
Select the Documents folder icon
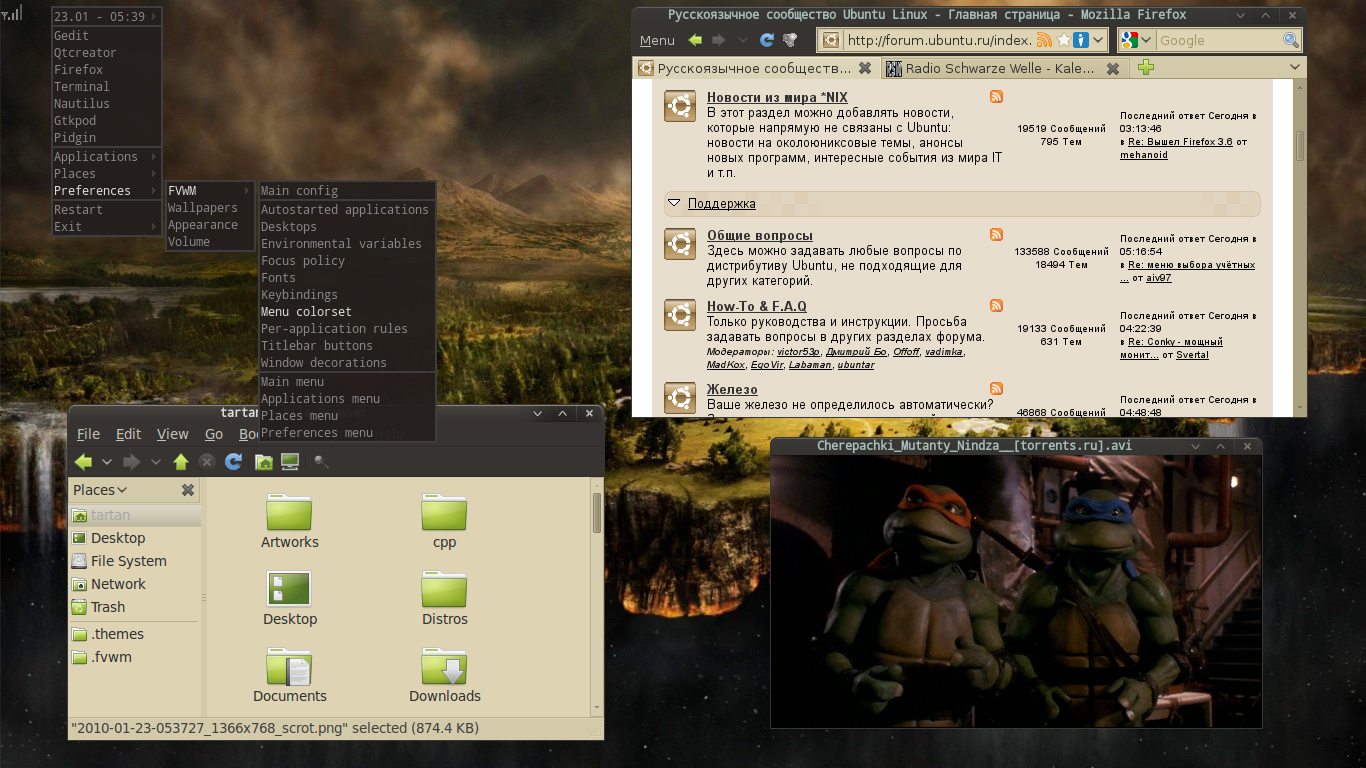point(289,666)
